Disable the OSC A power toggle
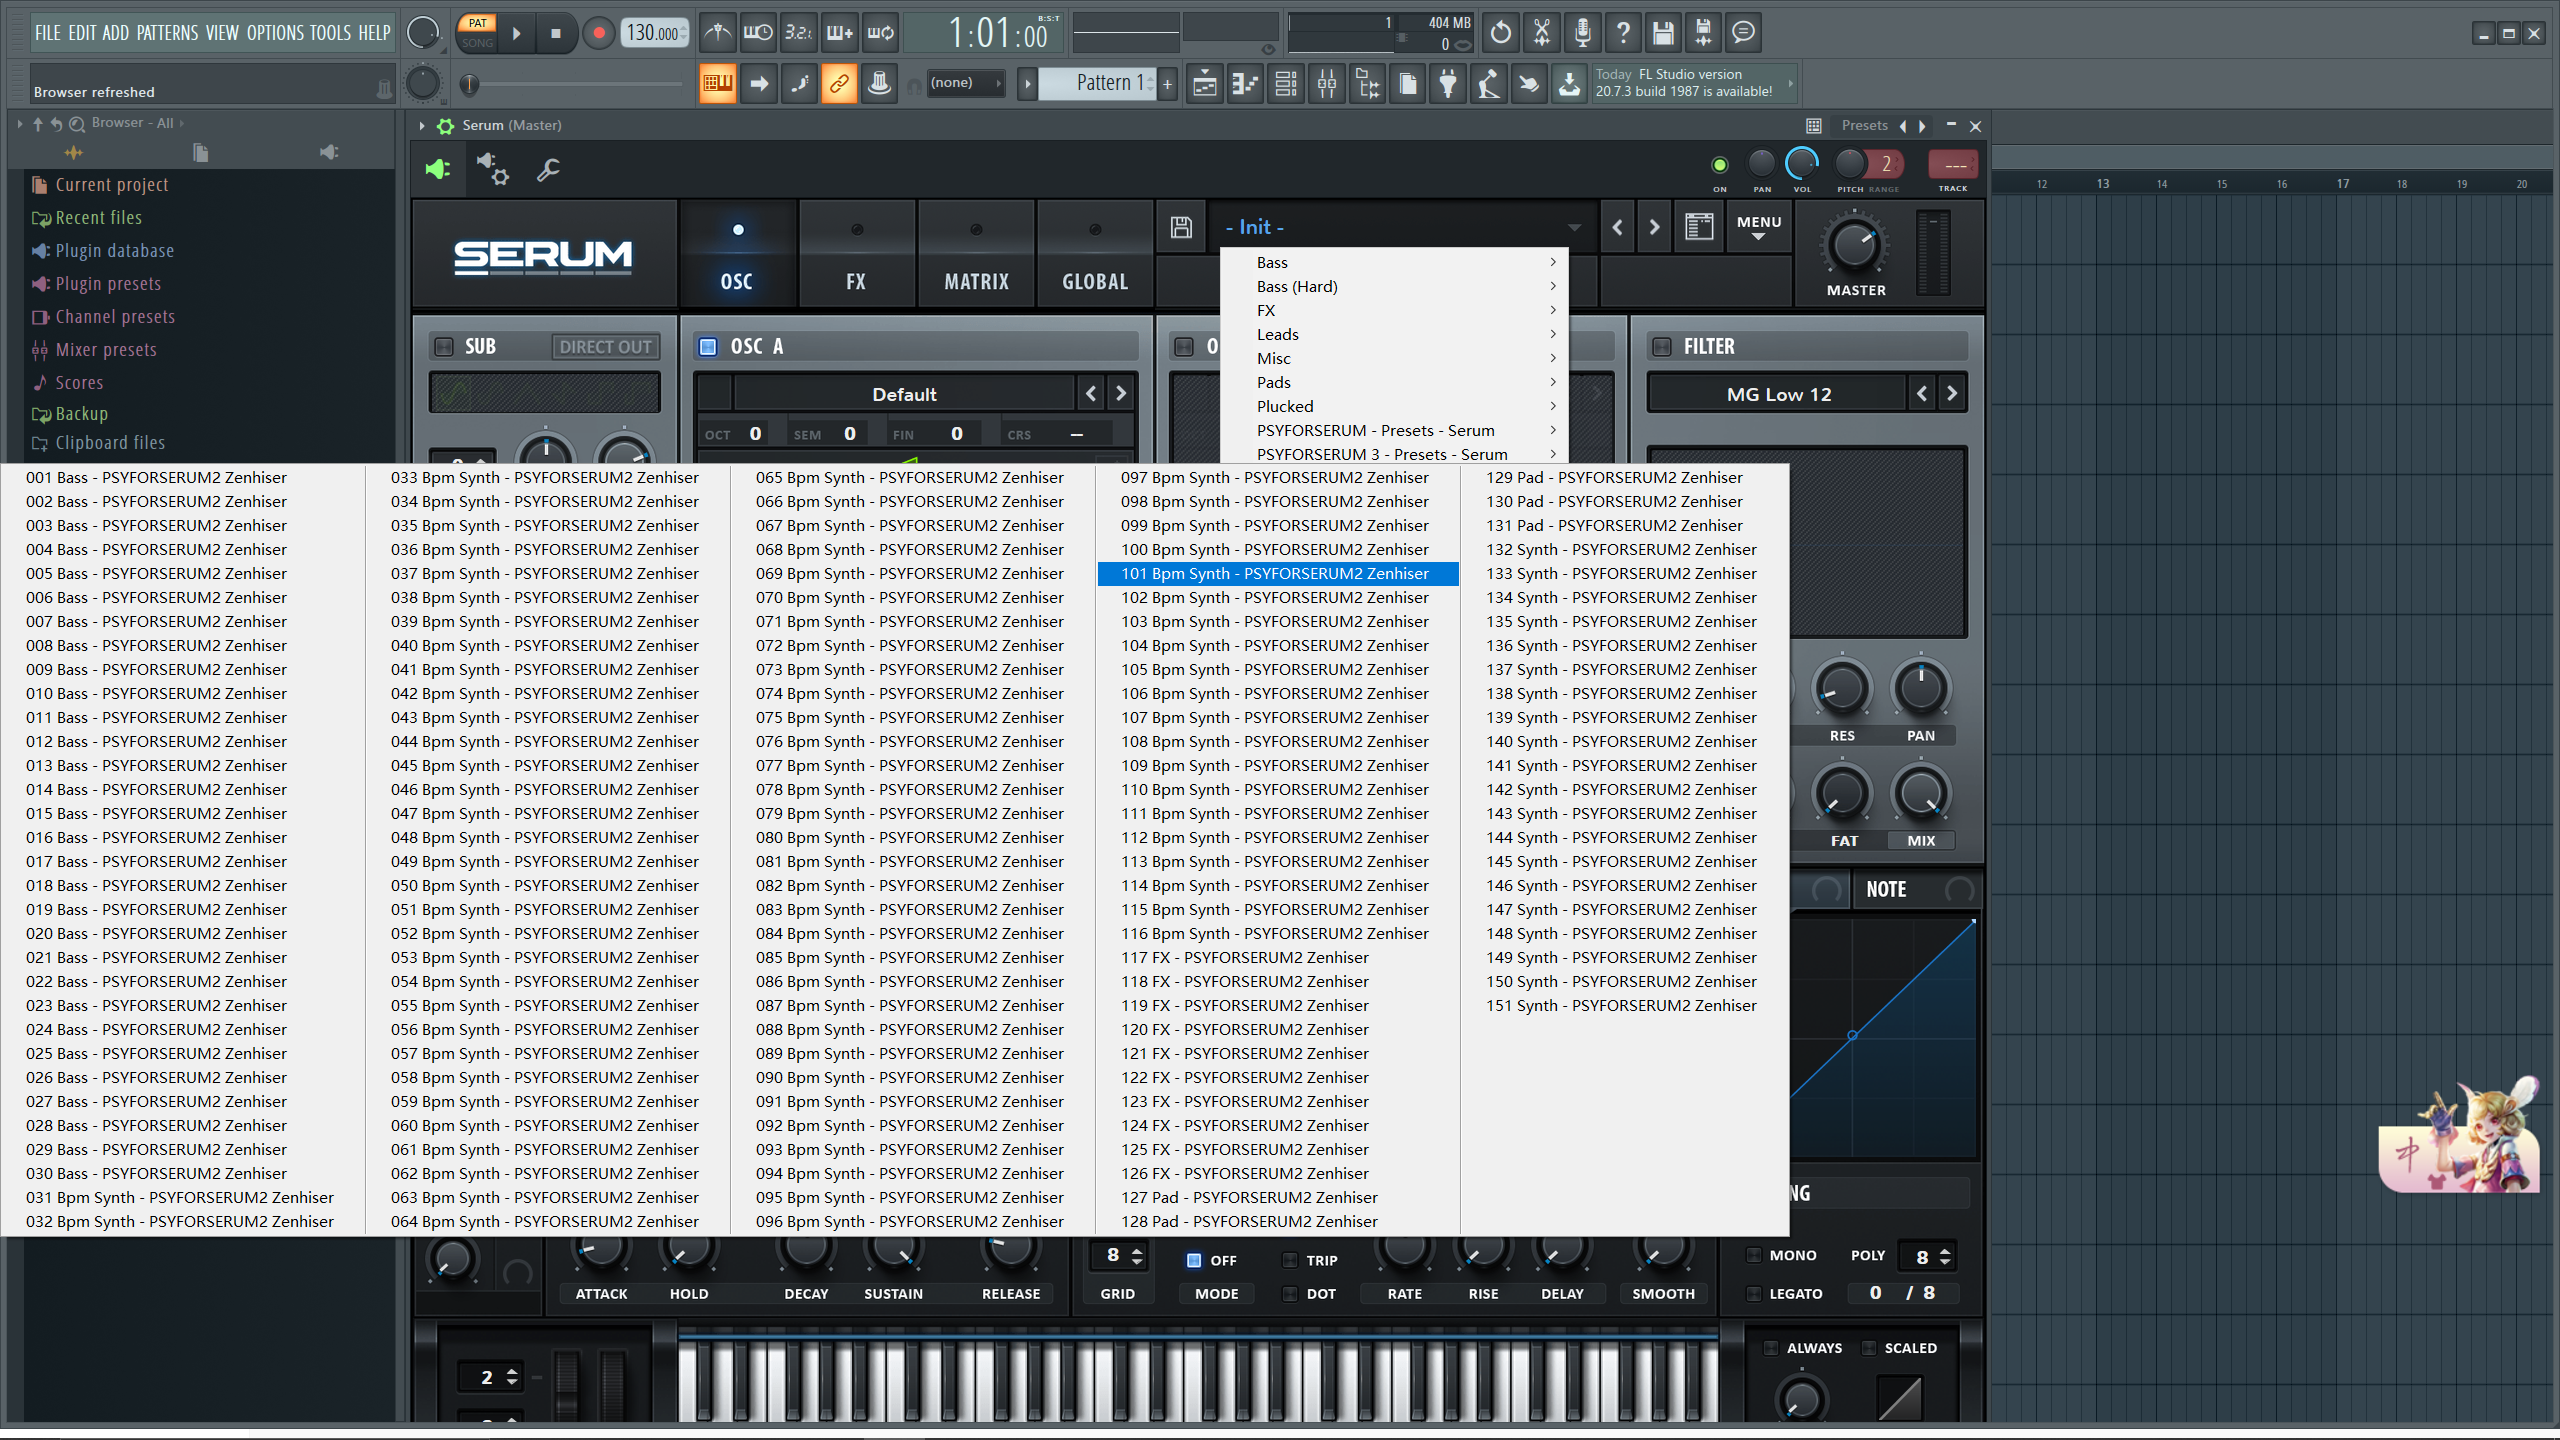The width and height of the screenshot is (2560, 1440). click(x=708, y=346)
